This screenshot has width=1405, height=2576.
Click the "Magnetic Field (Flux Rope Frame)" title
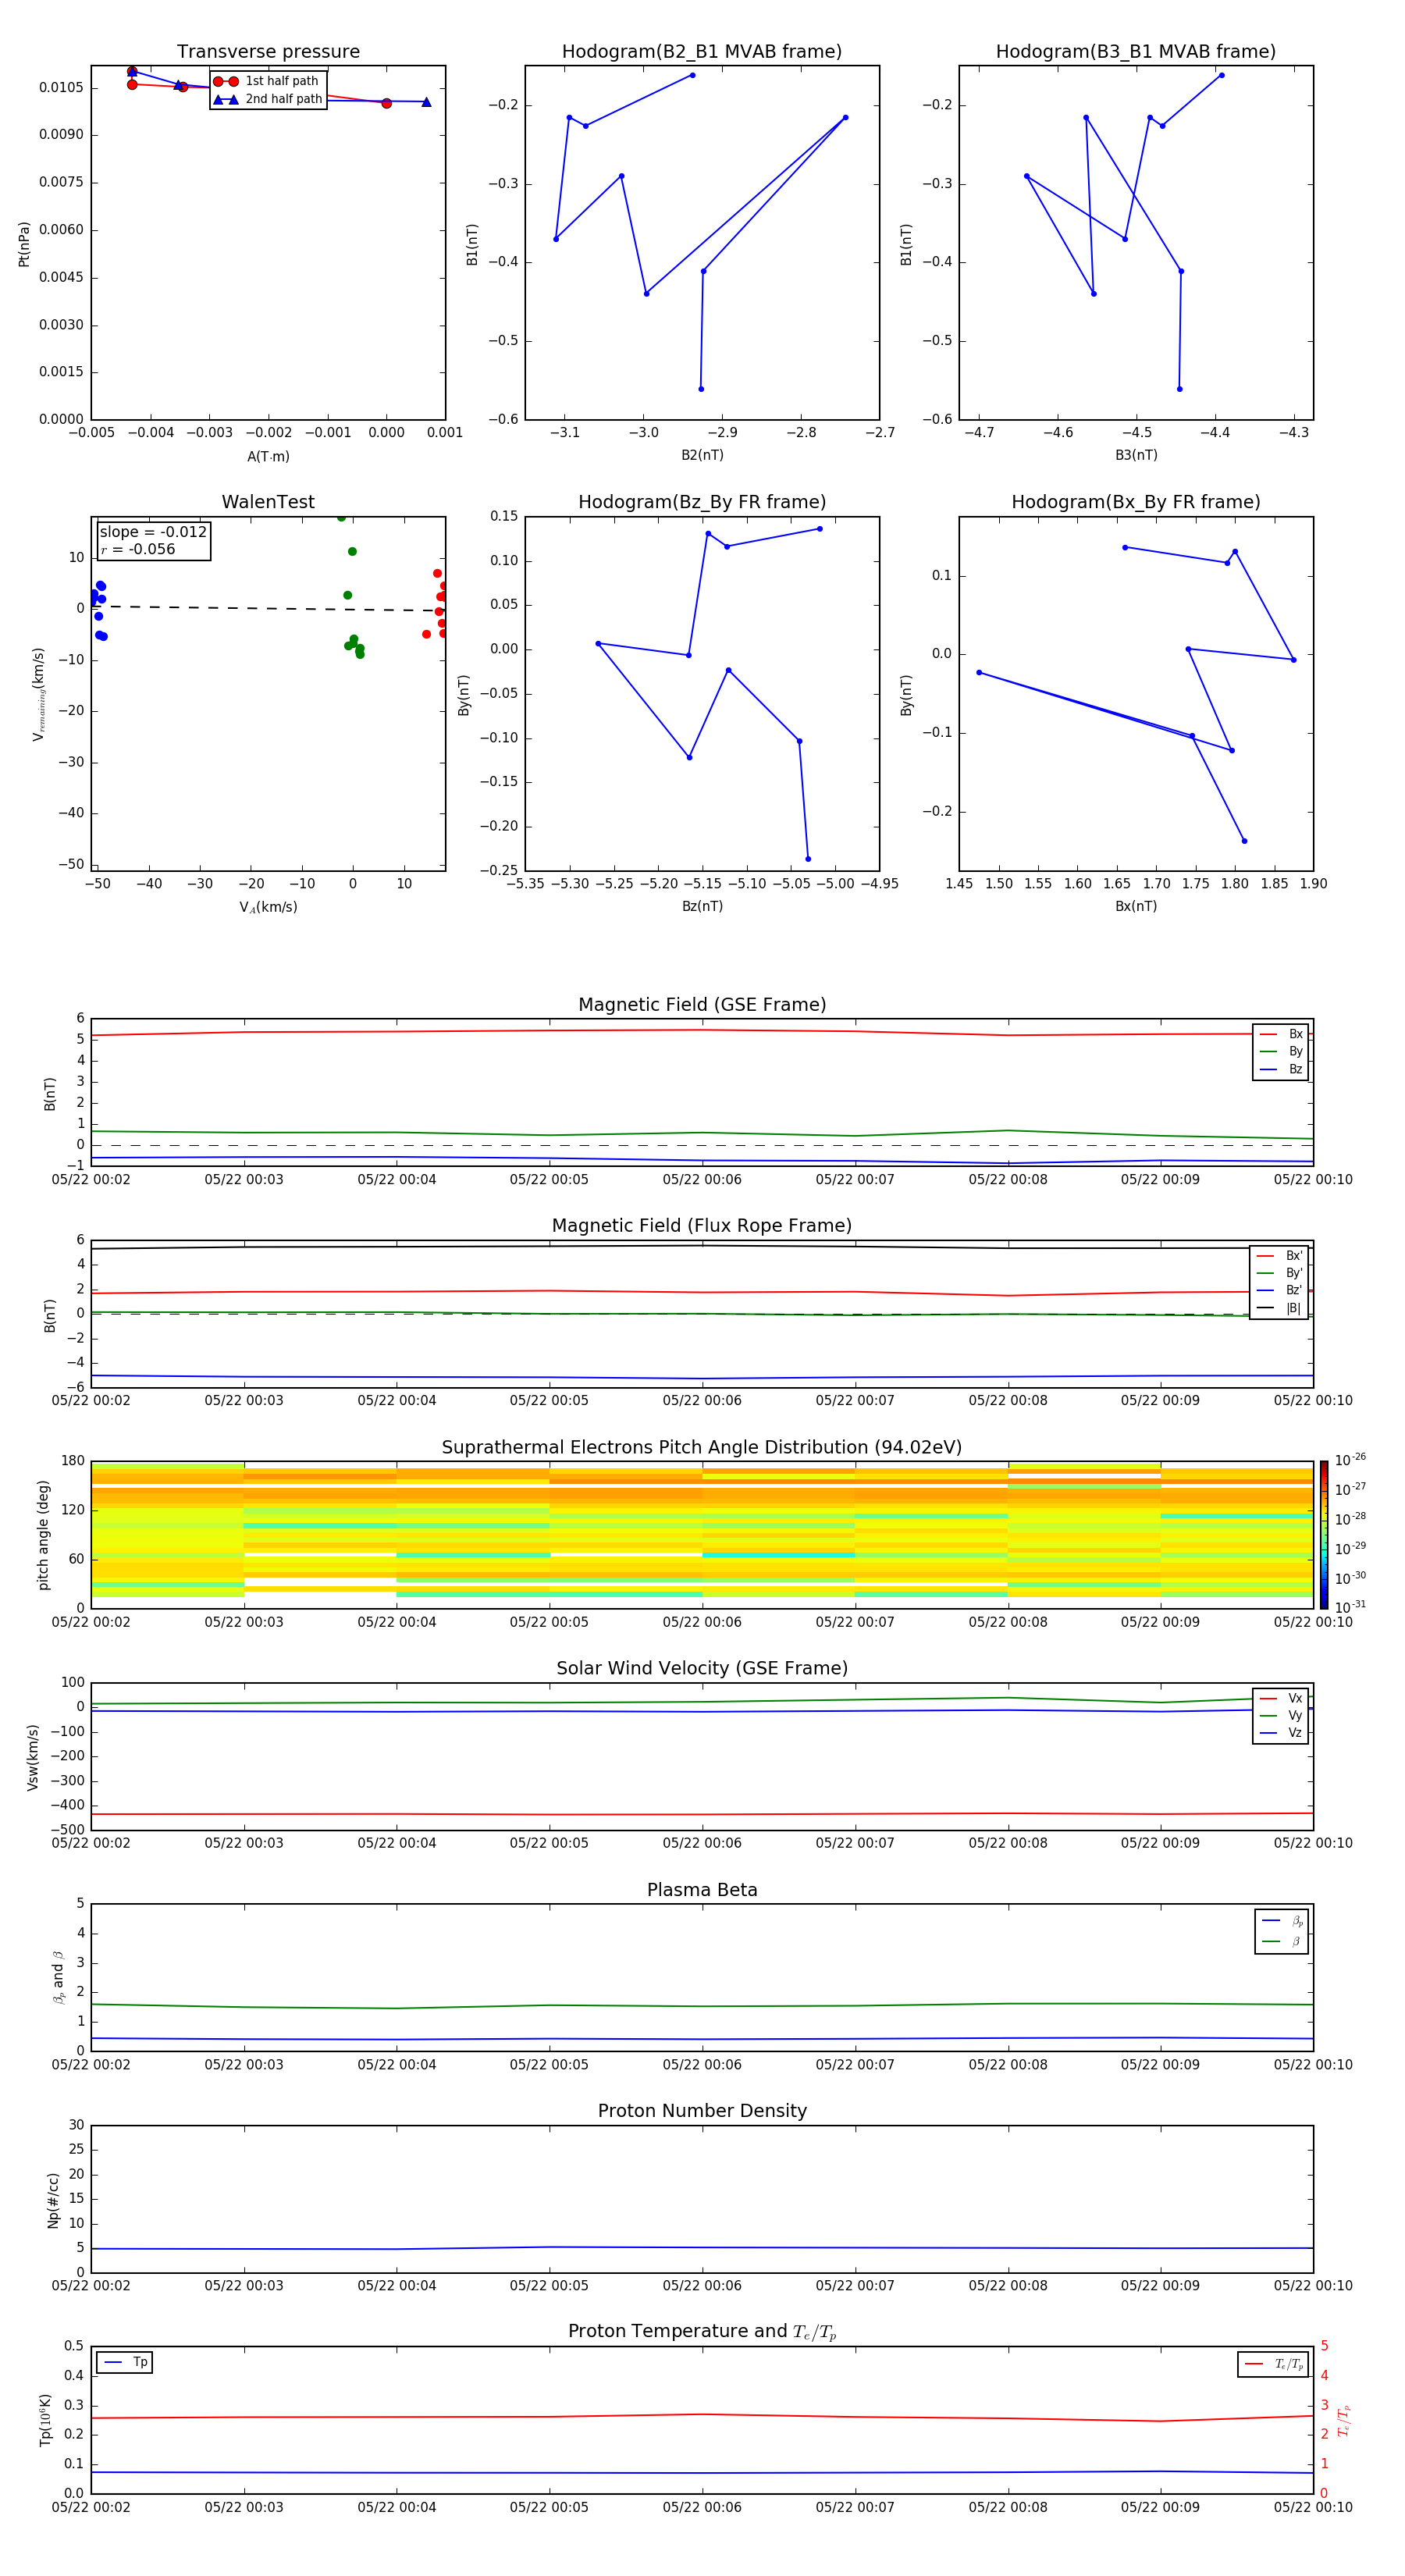pos(702,1226)
